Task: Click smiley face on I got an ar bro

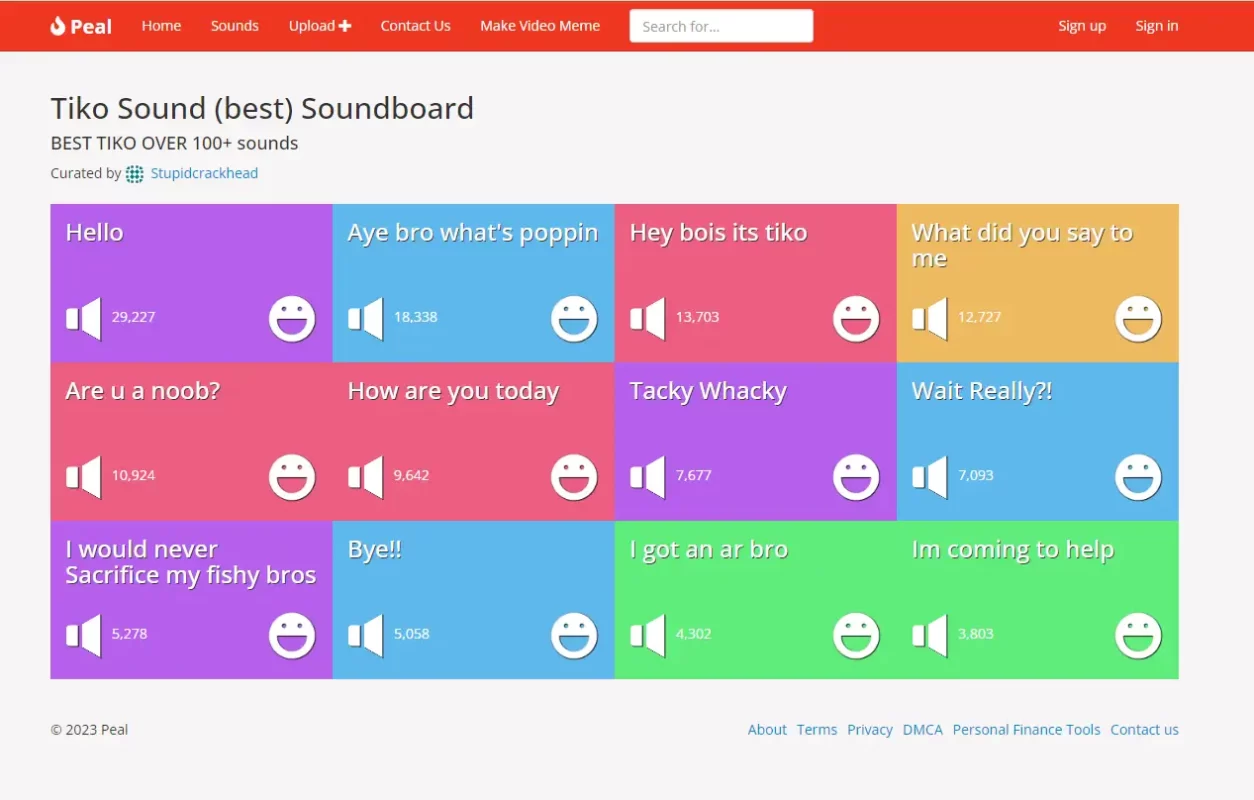Action: click(x=856, y=636)
